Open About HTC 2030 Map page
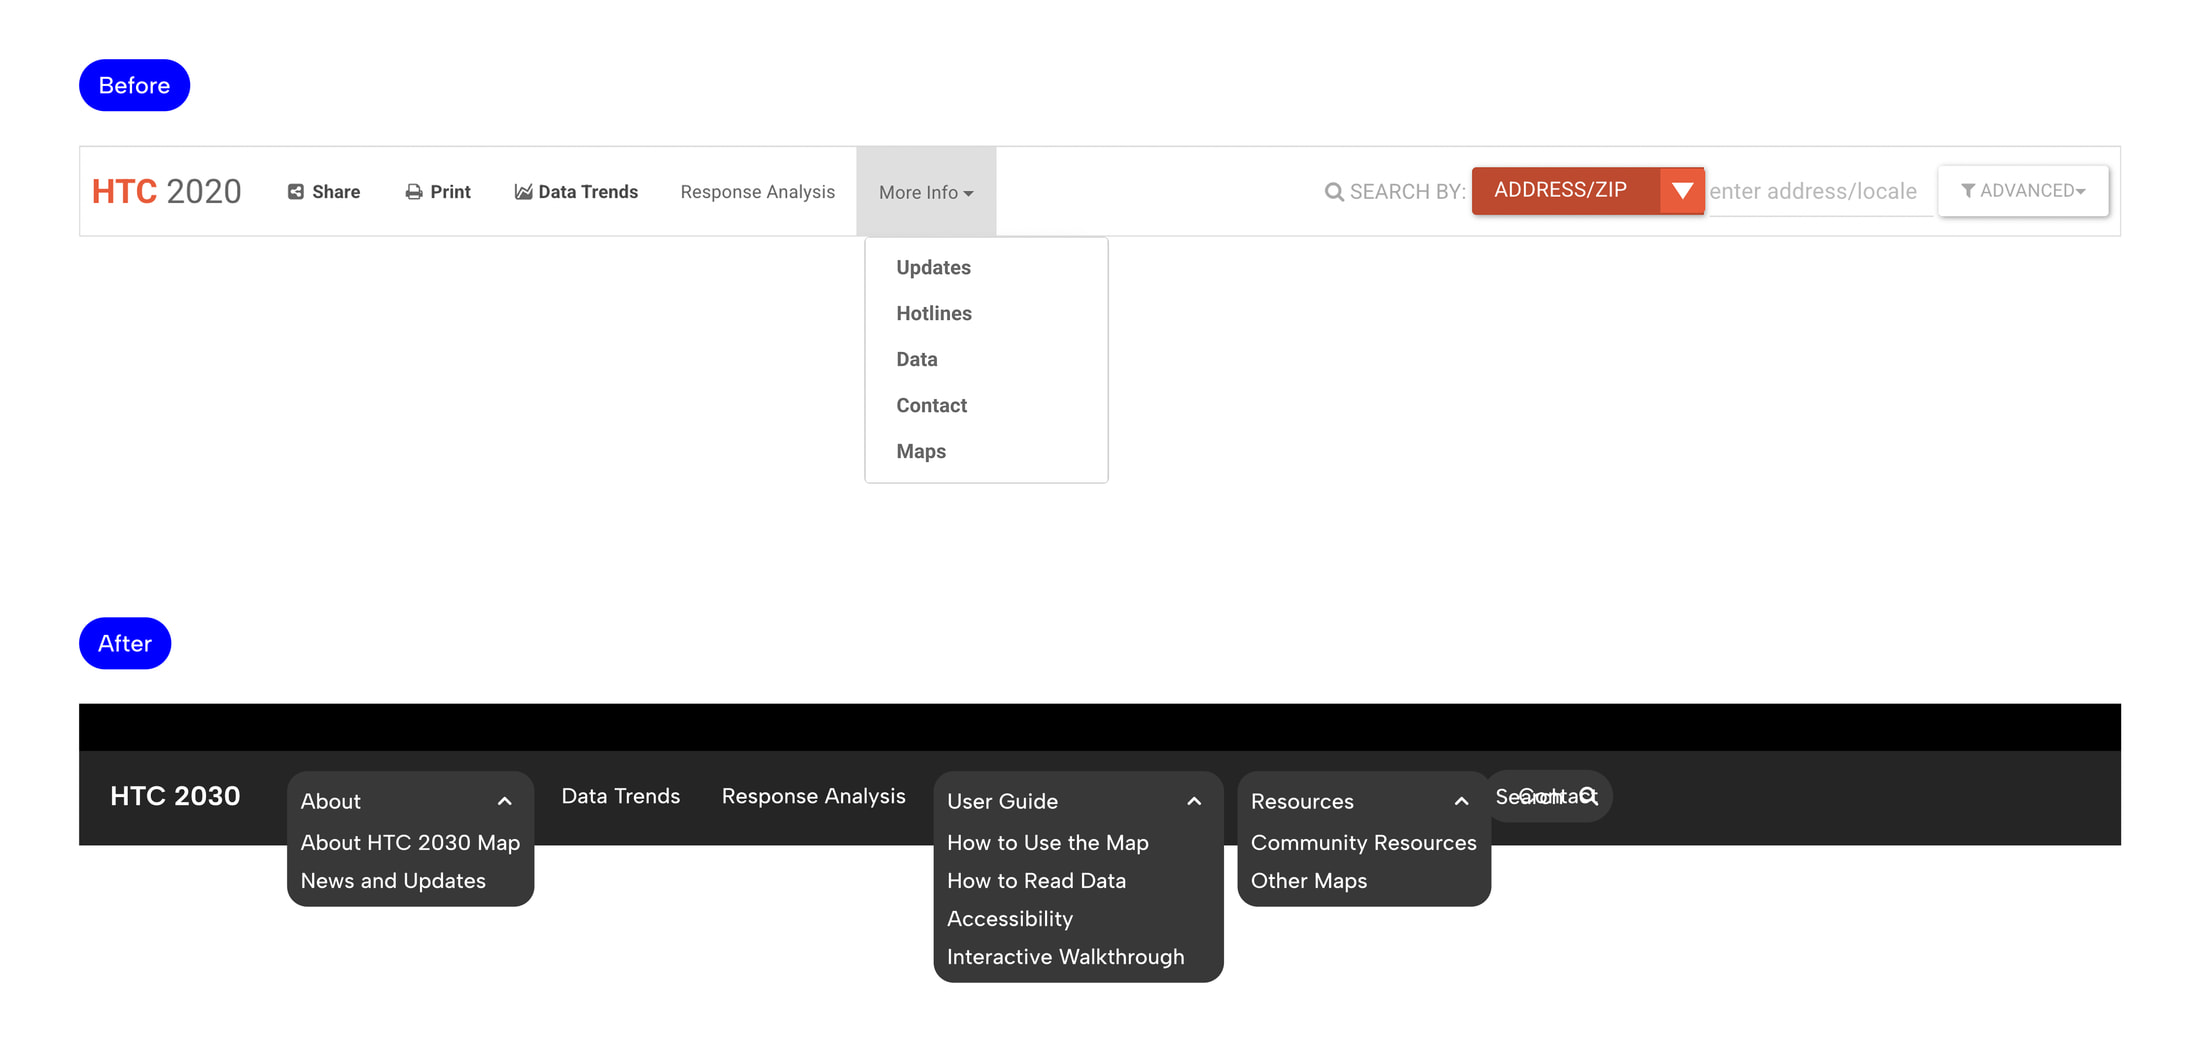The image size is (2200, 1056). pyautogui.click(x=410, y=842)
